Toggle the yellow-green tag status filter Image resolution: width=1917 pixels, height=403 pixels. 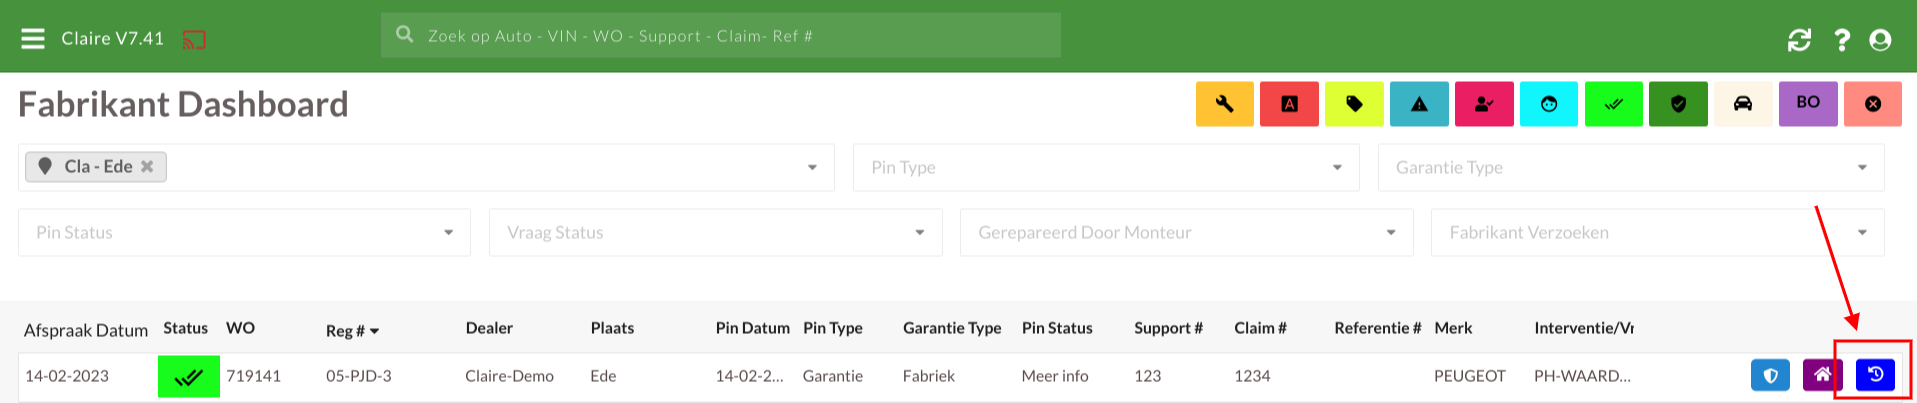point(1354,104)
